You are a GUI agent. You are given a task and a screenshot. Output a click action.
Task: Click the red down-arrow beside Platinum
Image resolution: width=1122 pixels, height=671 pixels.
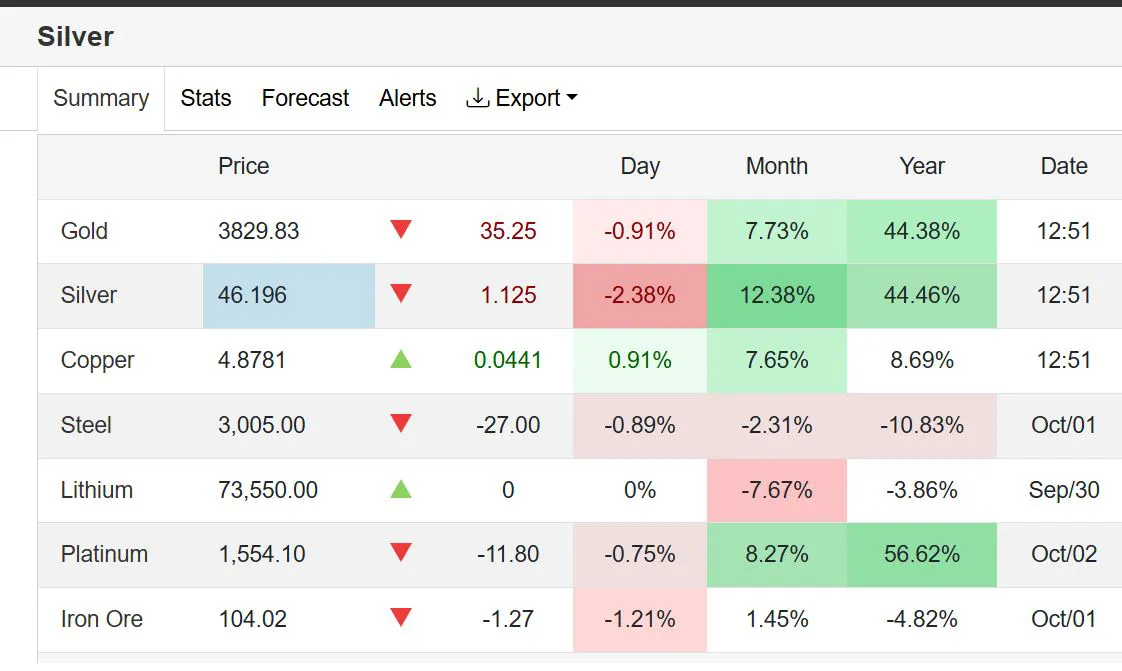[x=400, y=554]
